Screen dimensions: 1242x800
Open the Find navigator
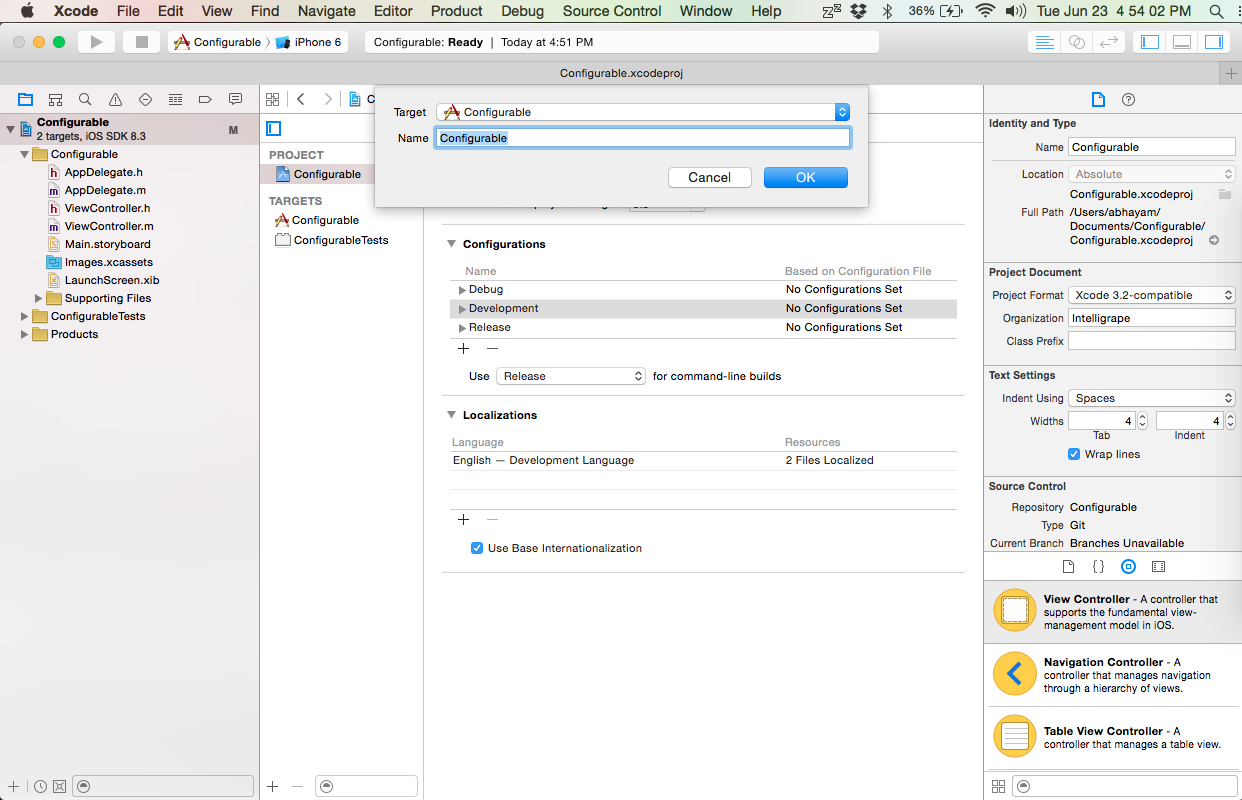pyautogui.click(x=85, y=99)
